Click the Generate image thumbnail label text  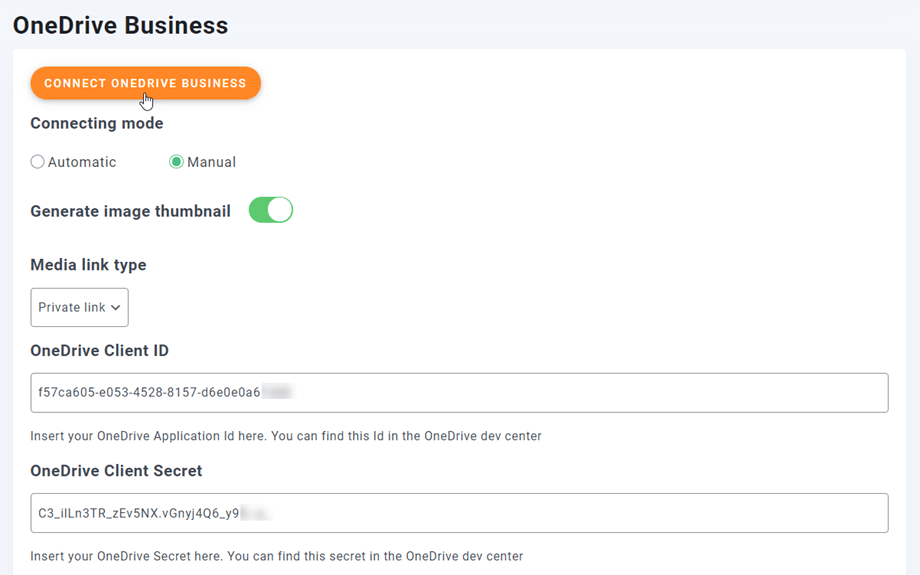[130, 211]
